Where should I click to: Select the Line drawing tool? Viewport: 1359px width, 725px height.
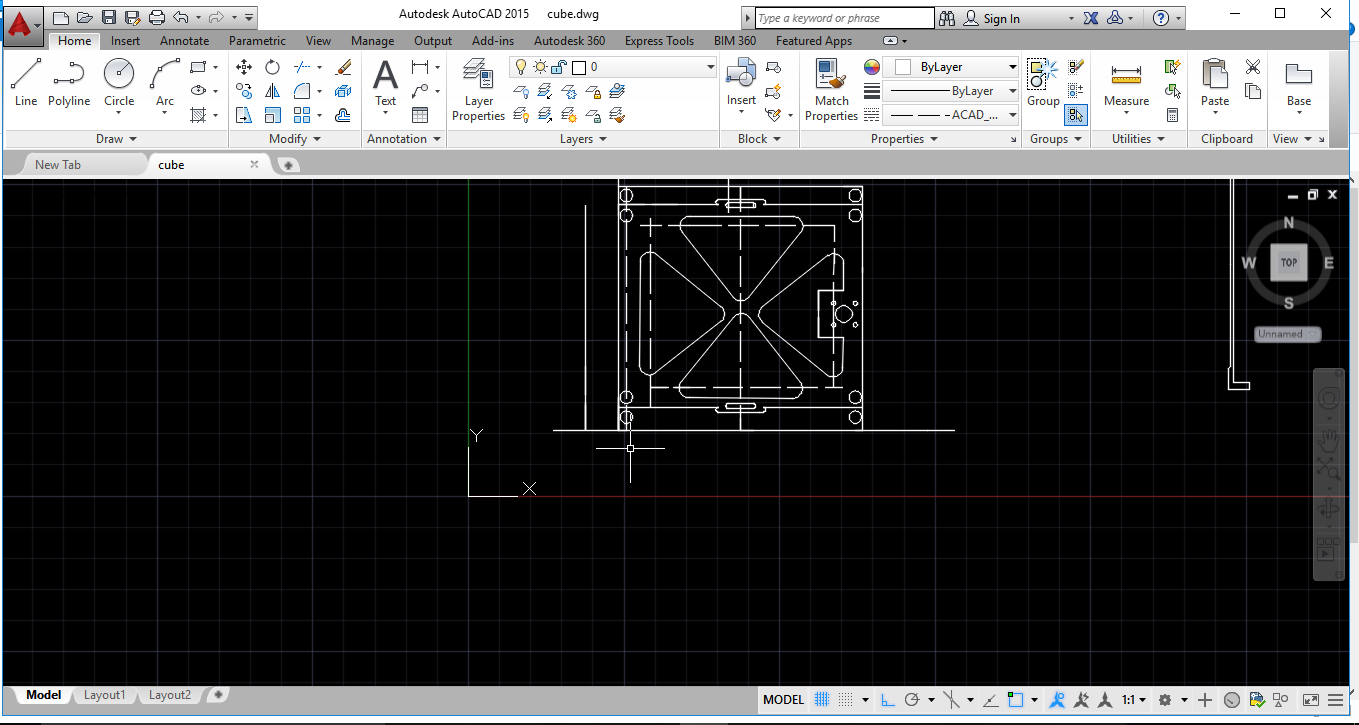tap(26, 83)
